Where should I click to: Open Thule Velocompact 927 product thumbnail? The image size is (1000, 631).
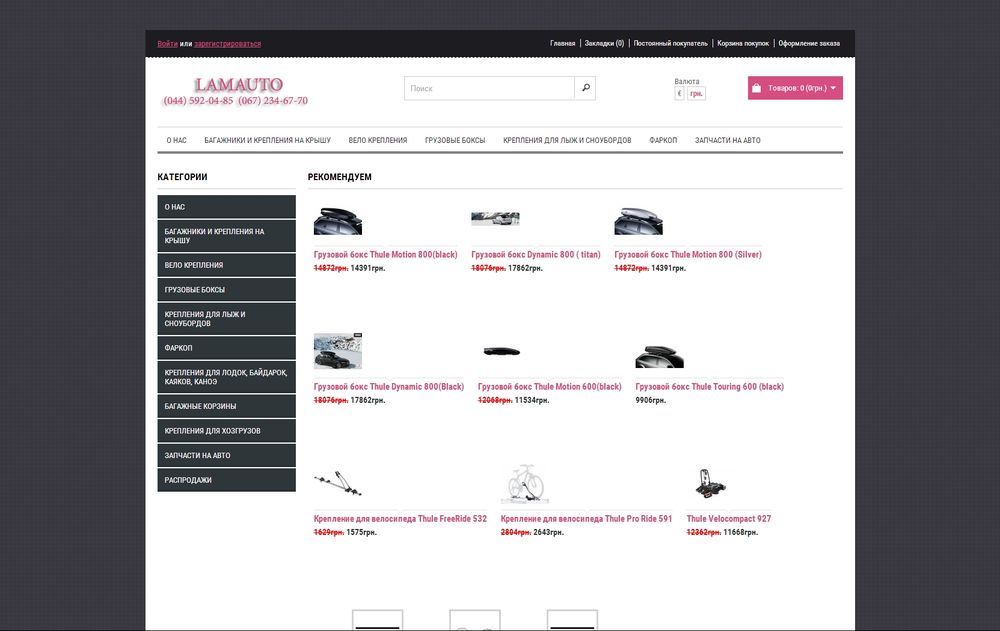click(710, 483)
